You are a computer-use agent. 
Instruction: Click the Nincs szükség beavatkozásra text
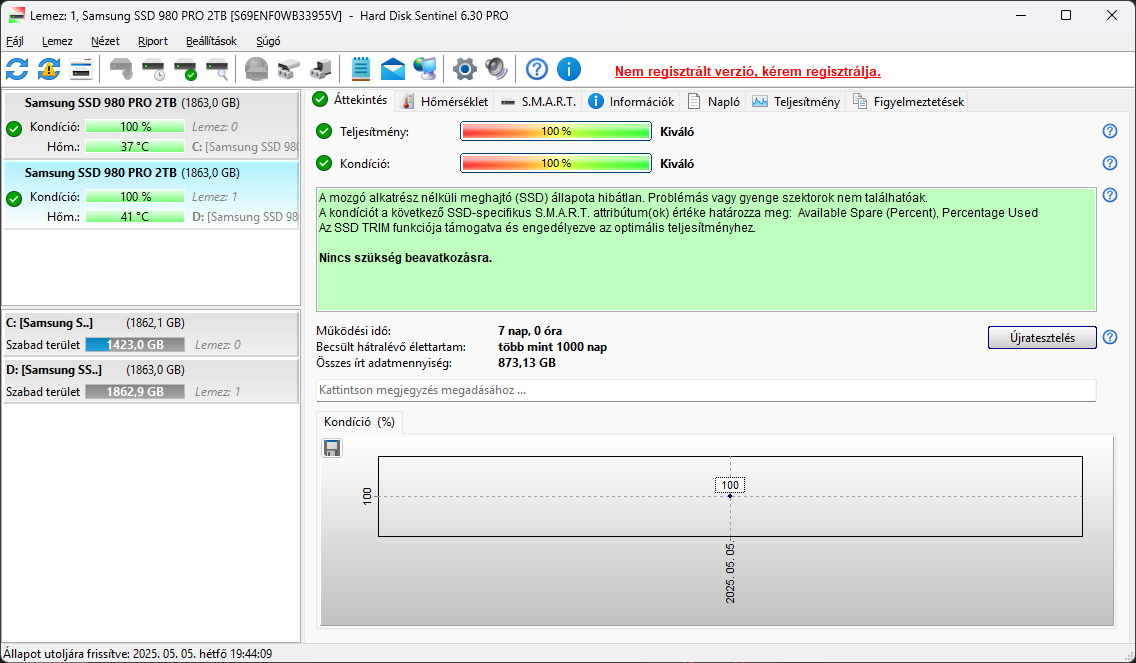click(405, 258)
